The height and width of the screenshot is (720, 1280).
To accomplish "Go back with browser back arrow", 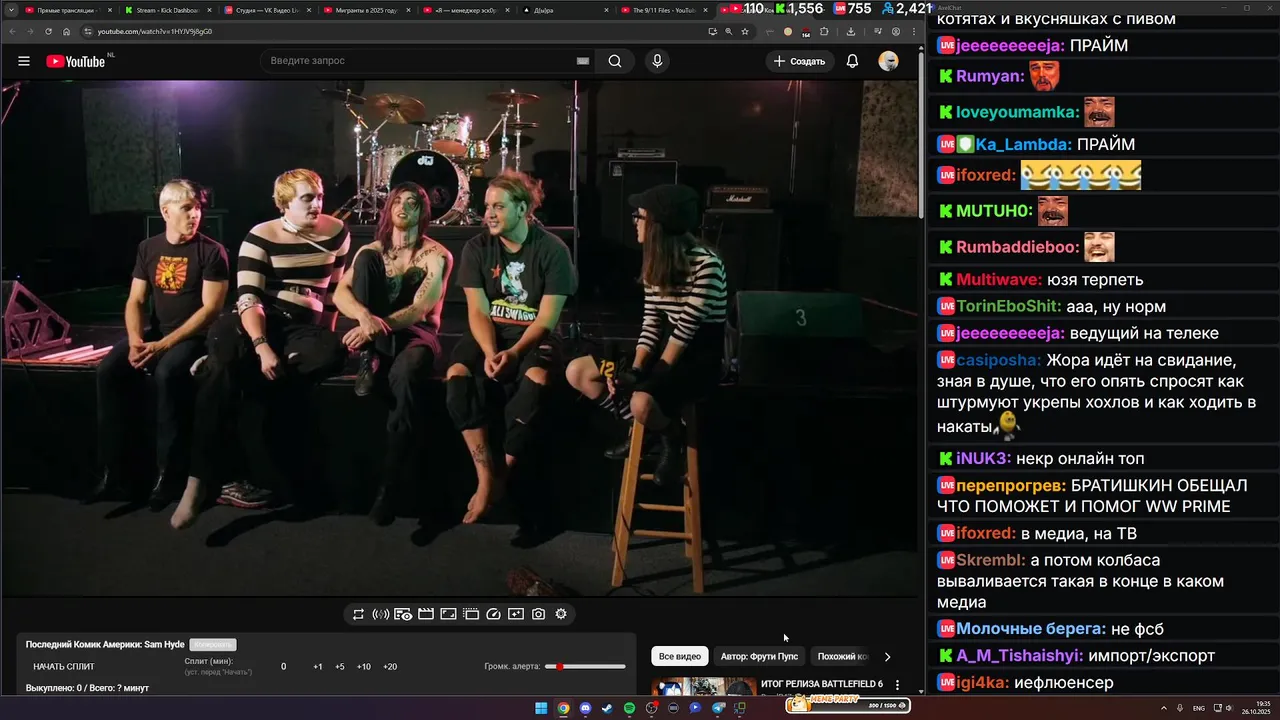I will tap(12, 31).
